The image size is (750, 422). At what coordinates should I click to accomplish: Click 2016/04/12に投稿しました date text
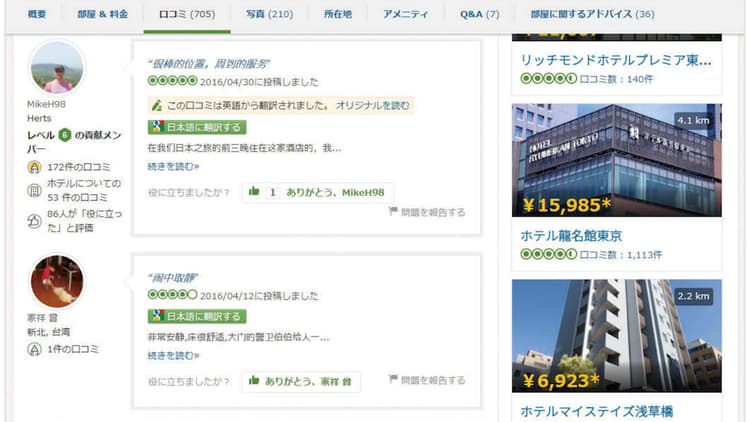tap(259, 296)
